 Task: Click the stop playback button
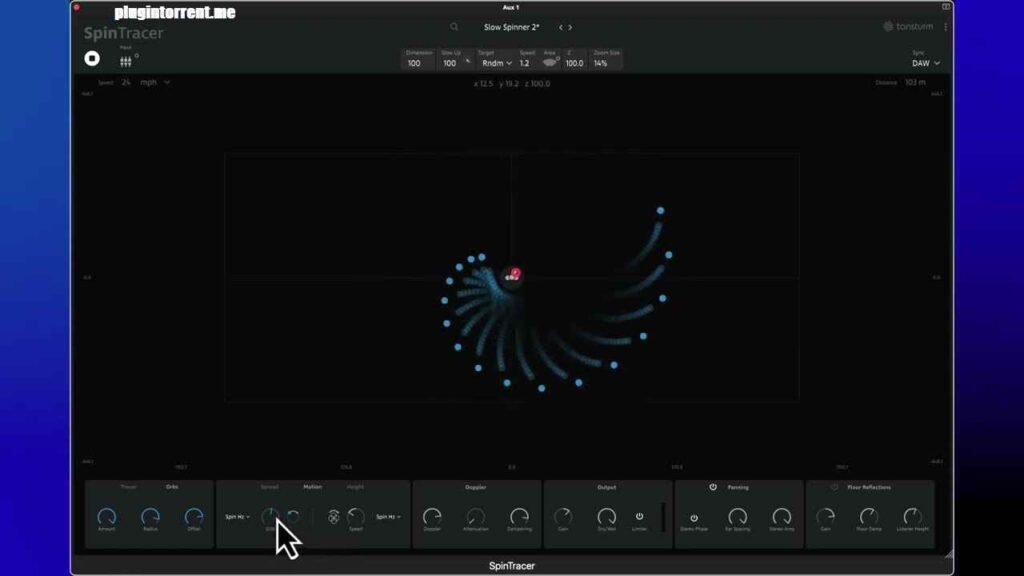[x=92, y=59]
